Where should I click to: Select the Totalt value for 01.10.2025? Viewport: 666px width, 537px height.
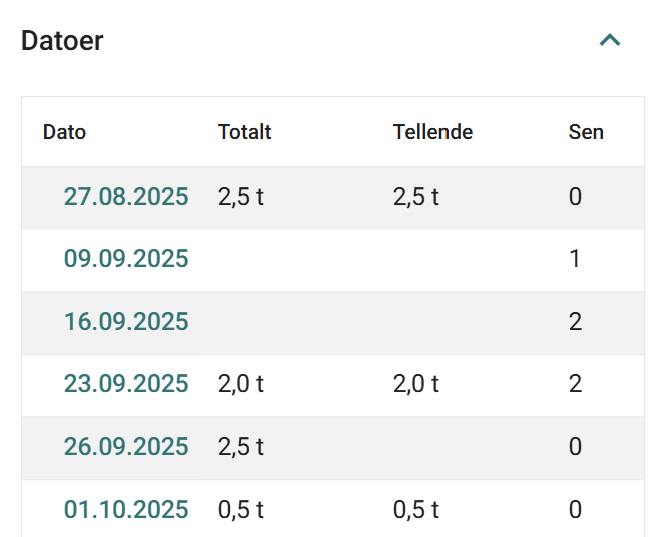pyautogui.click(x=241, y=510)
